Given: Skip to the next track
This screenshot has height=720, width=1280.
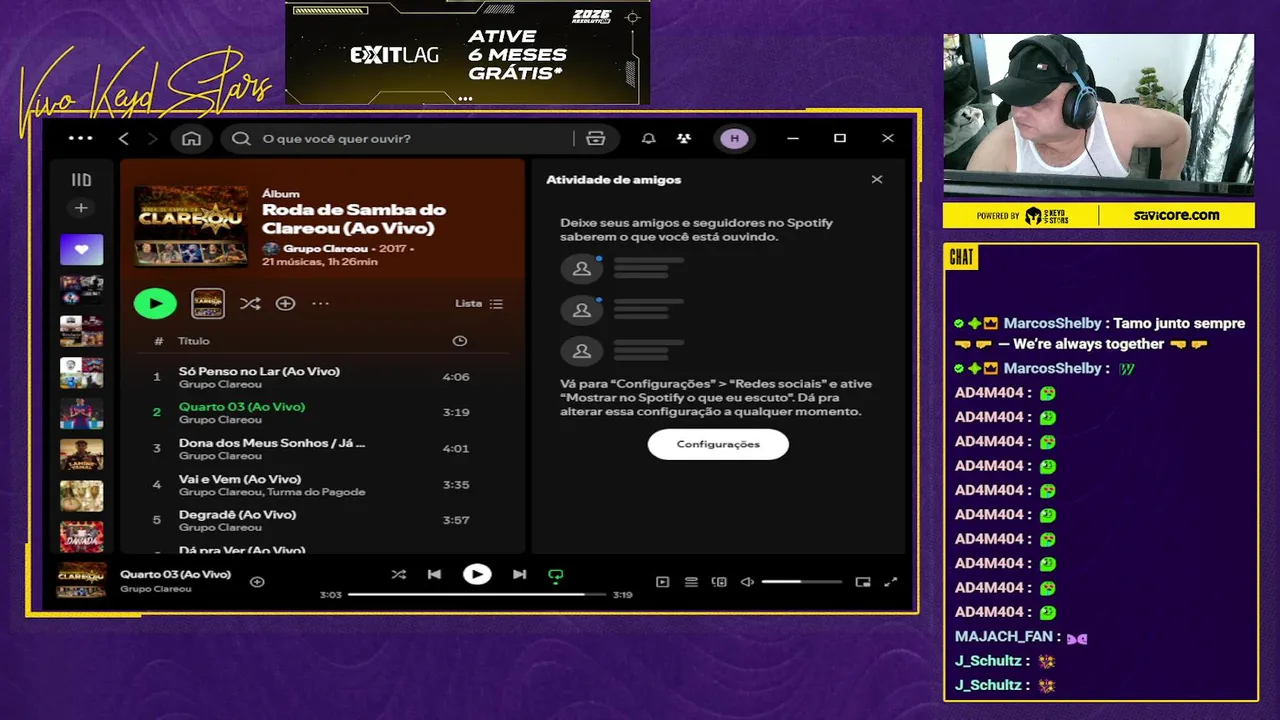Looking at the screenshot, I should (x=519, y=574).
